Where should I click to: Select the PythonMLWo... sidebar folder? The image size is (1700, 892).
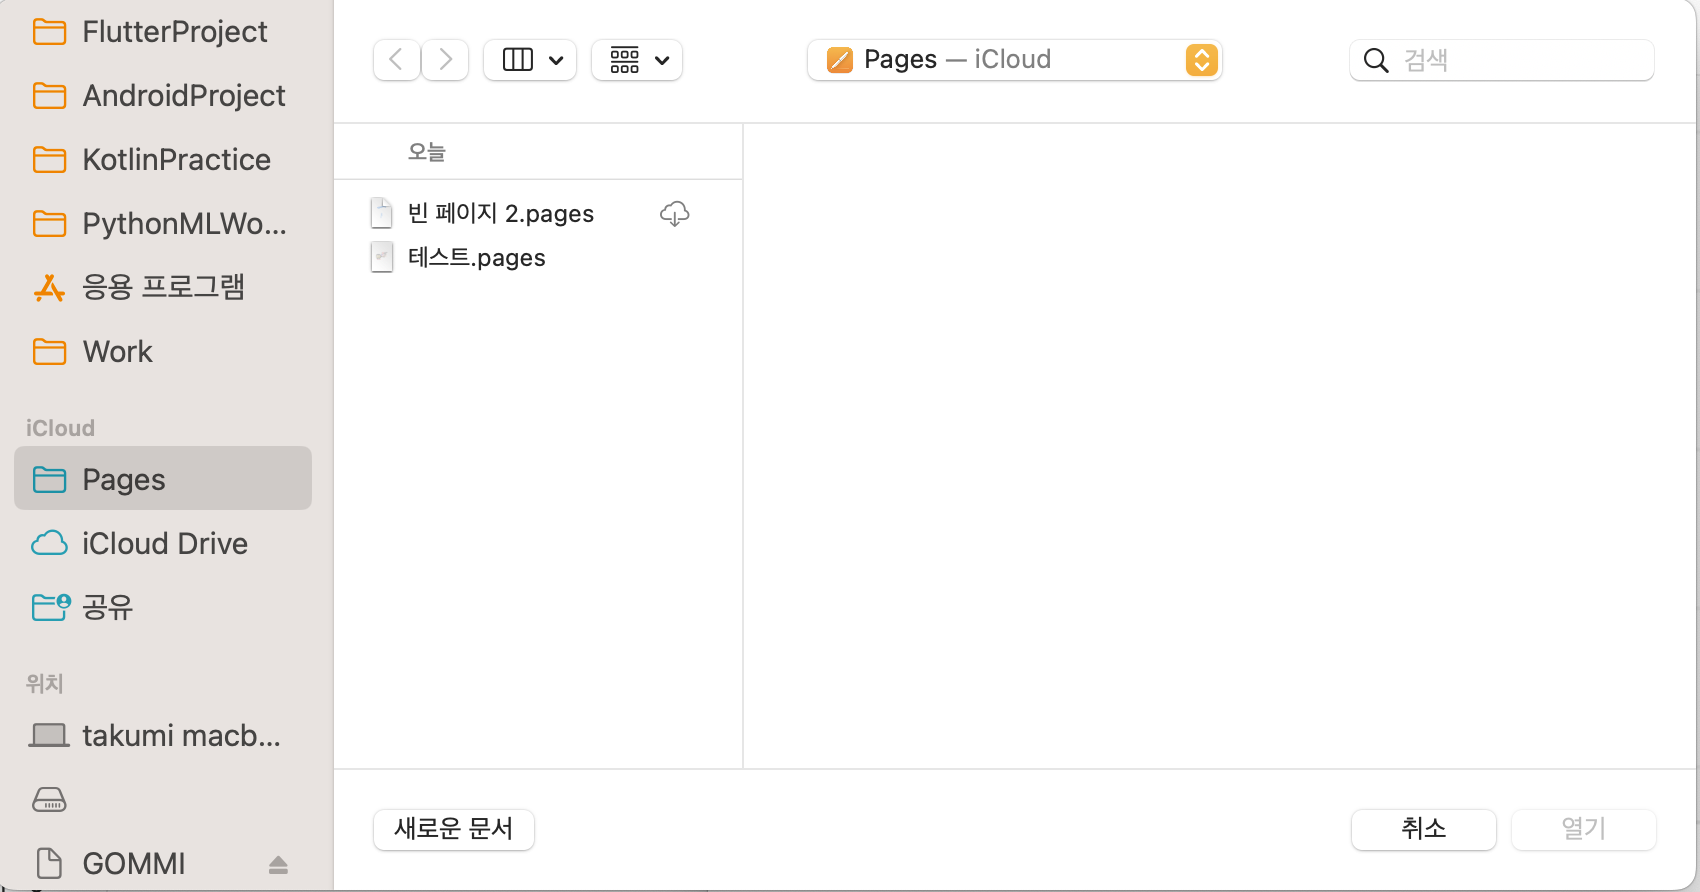[163, 224]
